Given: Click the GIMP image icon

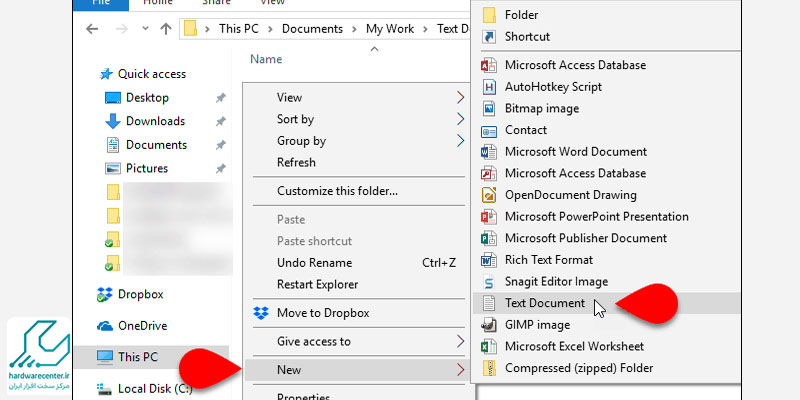Looking at the screenshot, I should [489, 325].
